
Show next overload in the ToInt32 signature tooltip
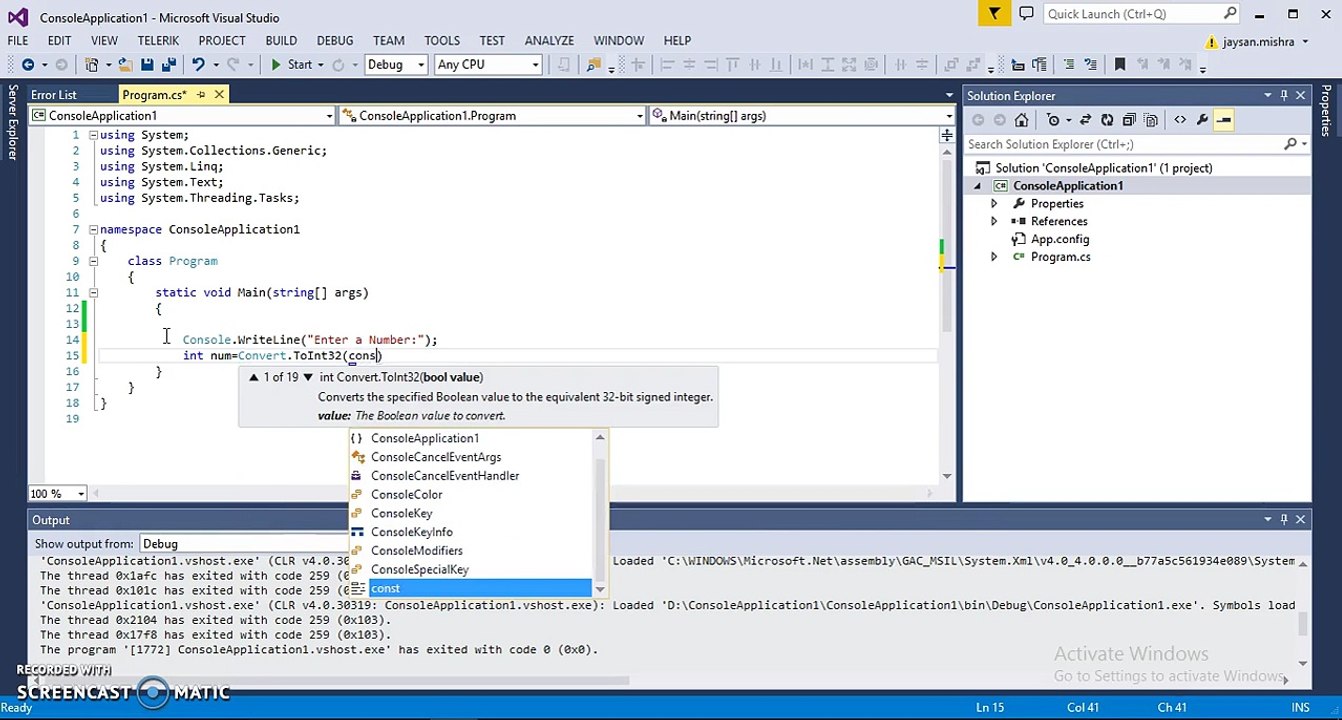pos(308,377)
